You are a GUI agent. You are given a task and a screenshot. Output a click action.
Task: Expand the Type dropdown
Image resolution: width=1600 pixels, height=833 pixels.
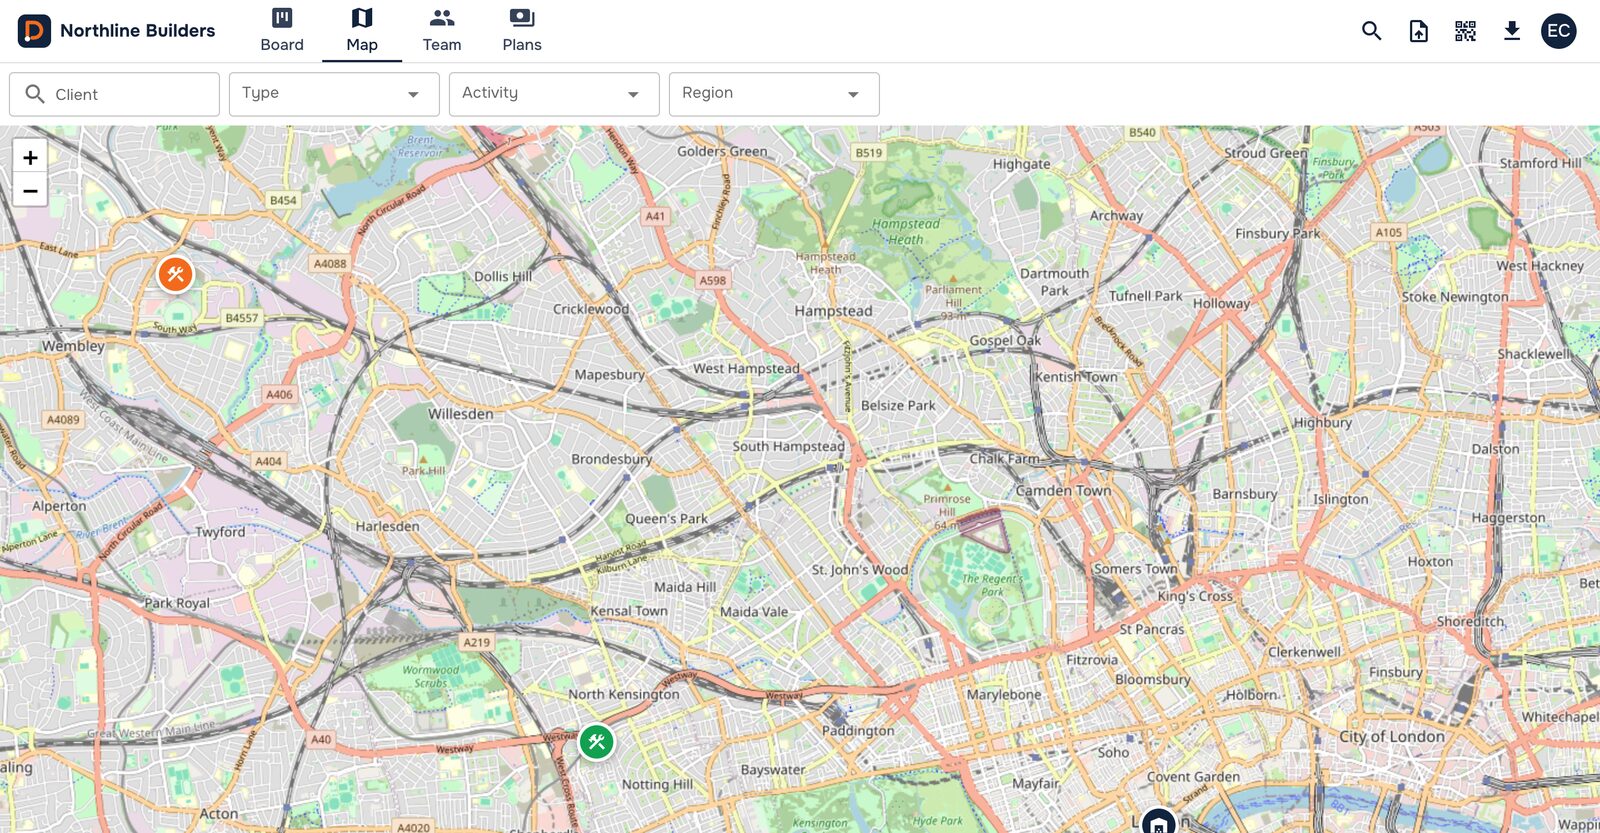(x=334, y=94)
